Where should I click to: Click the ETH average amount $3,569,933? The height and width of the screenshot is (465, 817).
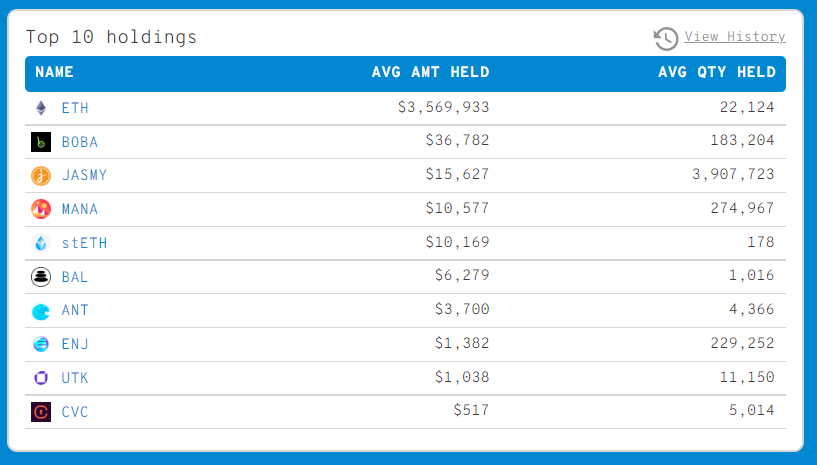(x=443, y=108)
